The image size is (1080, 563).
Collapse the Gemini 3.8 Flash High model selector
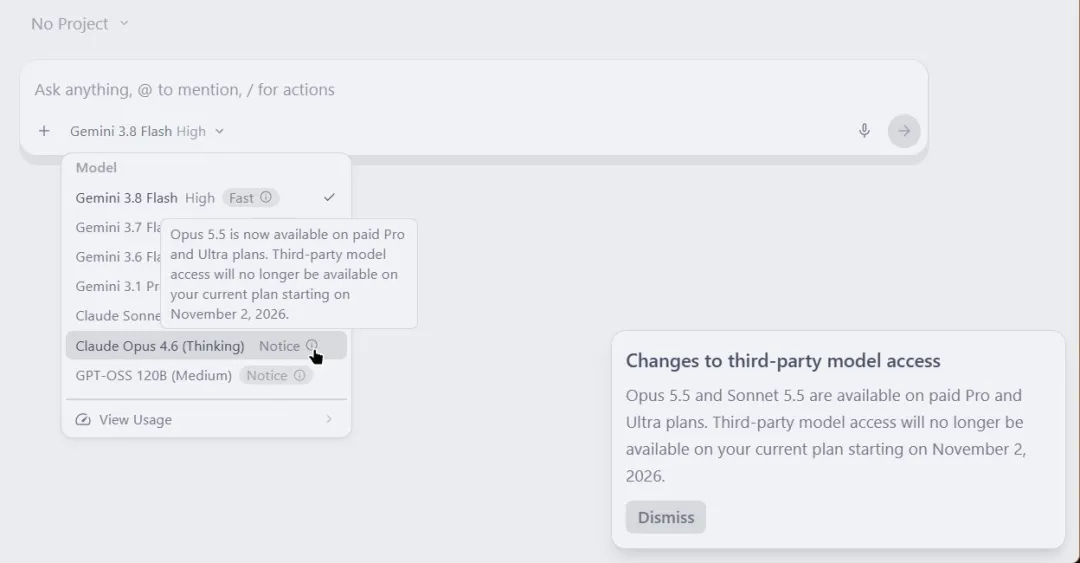coord(147,131)
